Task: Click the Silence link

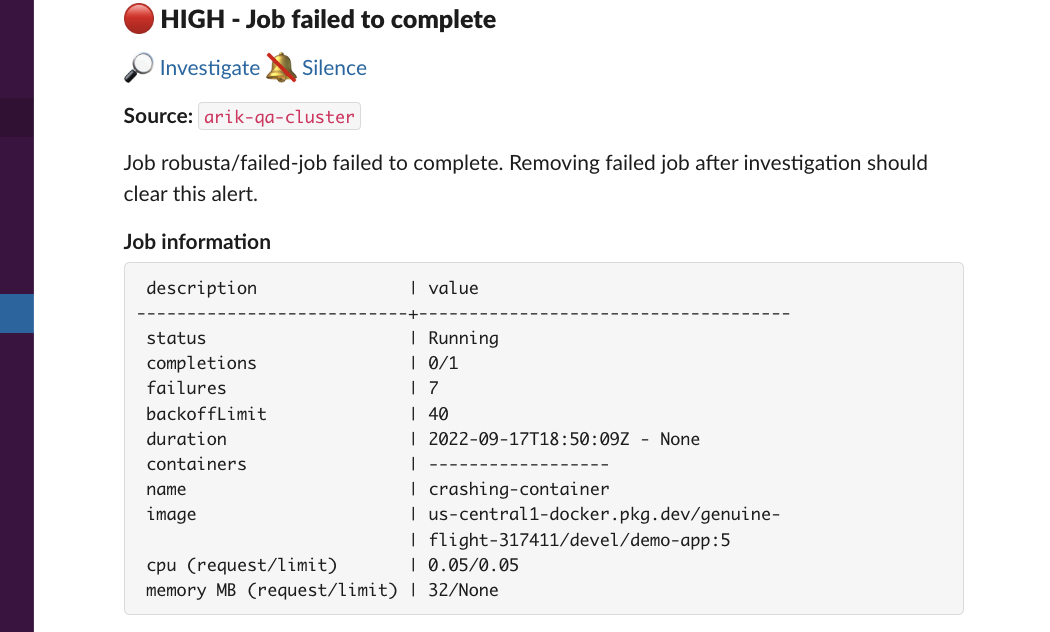Action: point(334,68)
